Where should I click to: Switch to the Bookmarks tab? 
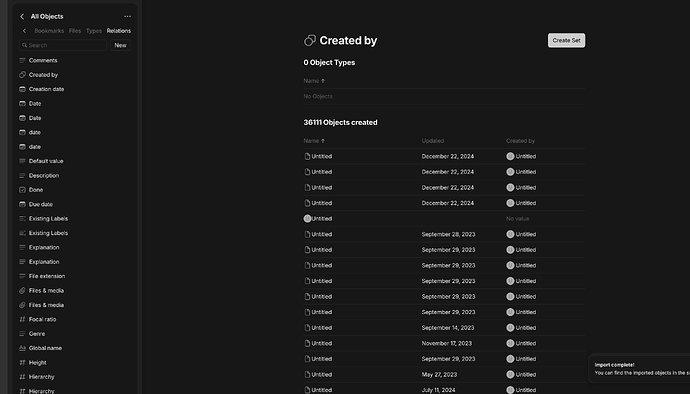(49, 31)
